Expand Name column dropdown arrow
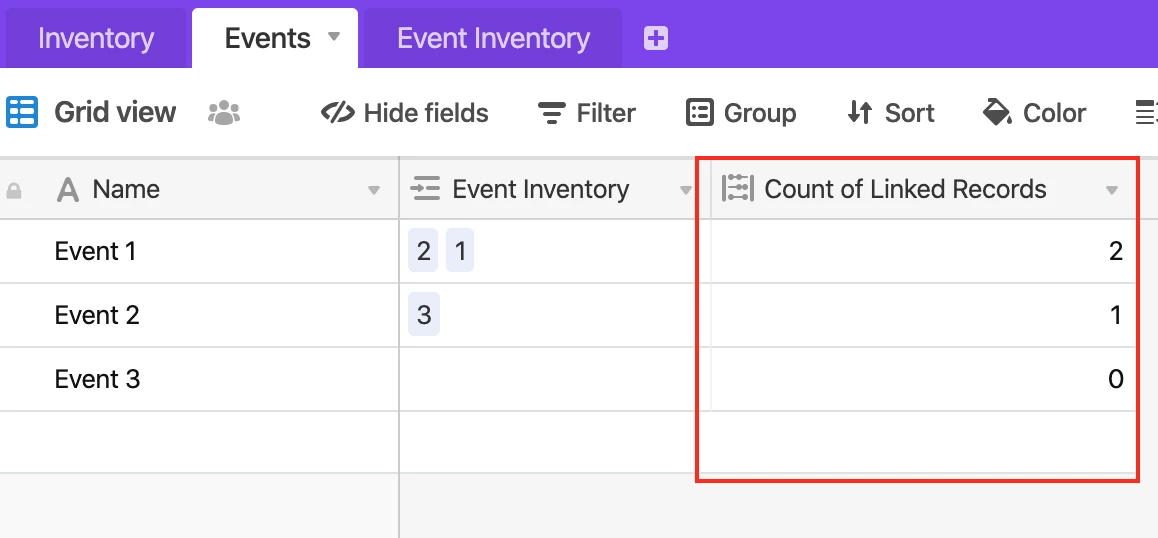Screen dimensions: 1158x538 [x=374, y=191]
